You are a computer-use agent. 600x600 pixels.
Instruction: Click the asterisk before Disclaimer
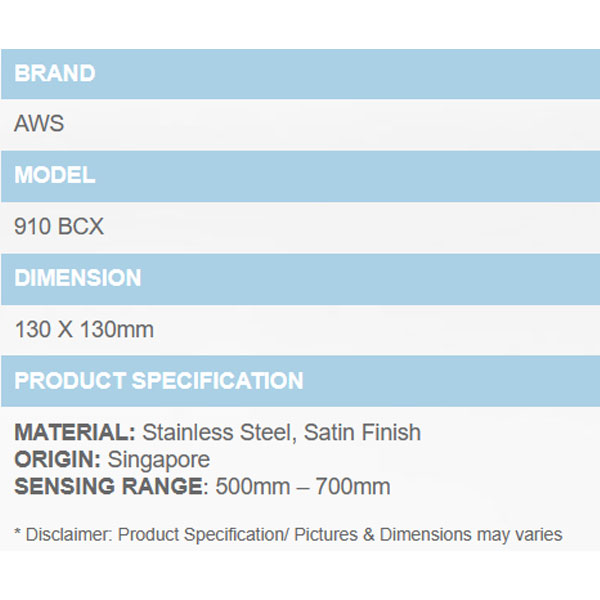click(x=18, y=533)
